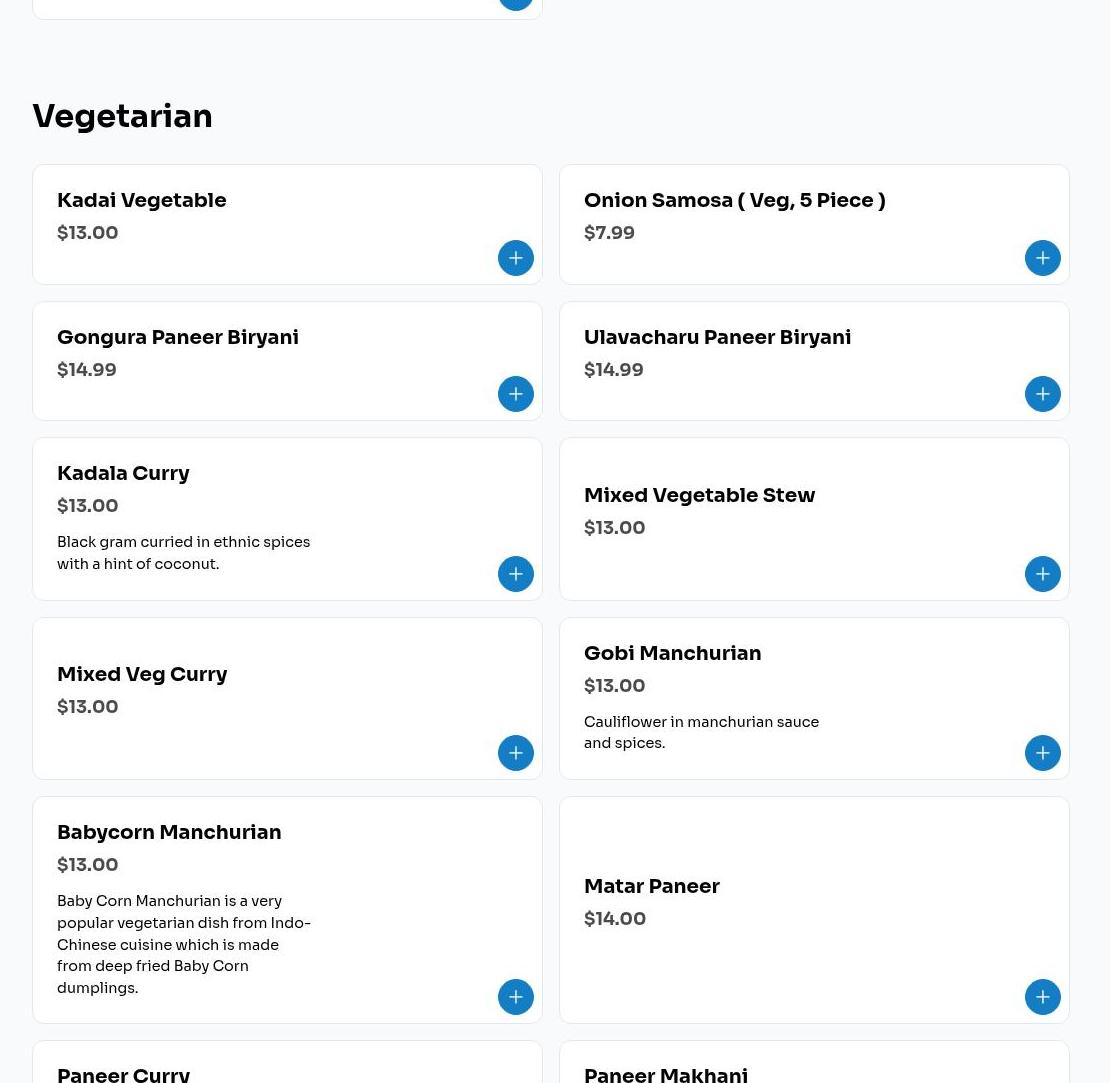Select the Gobi Manchurian item card title
This screenshot has height=1083, width=1110.
coord(673,653)
